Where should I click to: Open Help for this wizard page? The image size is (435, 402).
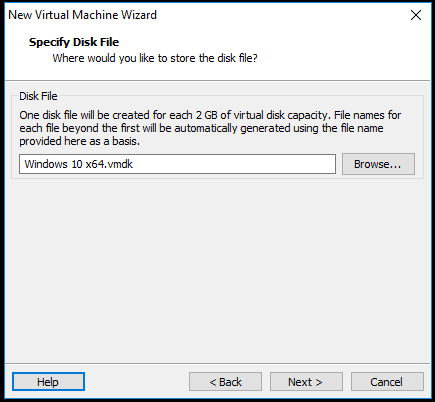tap(48, 382)
